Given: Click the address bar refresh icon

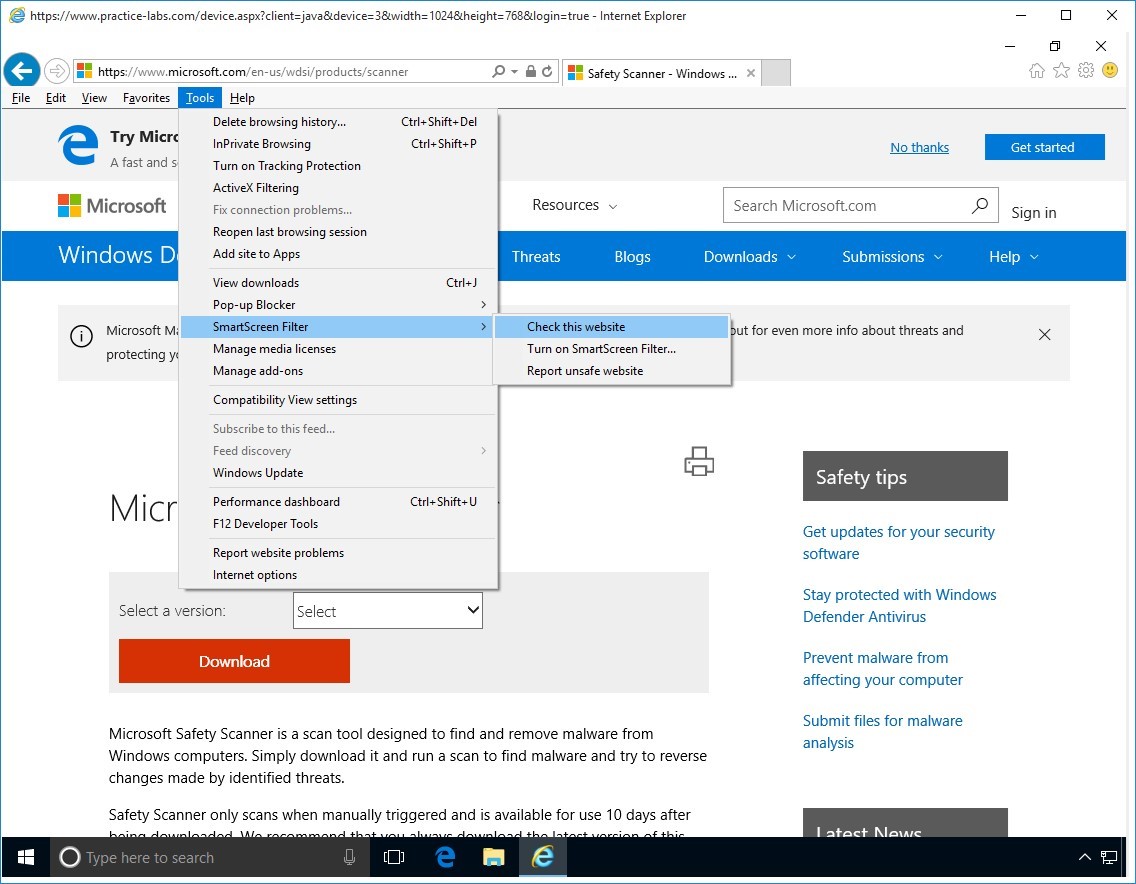Looking at the screenshot, I should click(x=547, y=72).
